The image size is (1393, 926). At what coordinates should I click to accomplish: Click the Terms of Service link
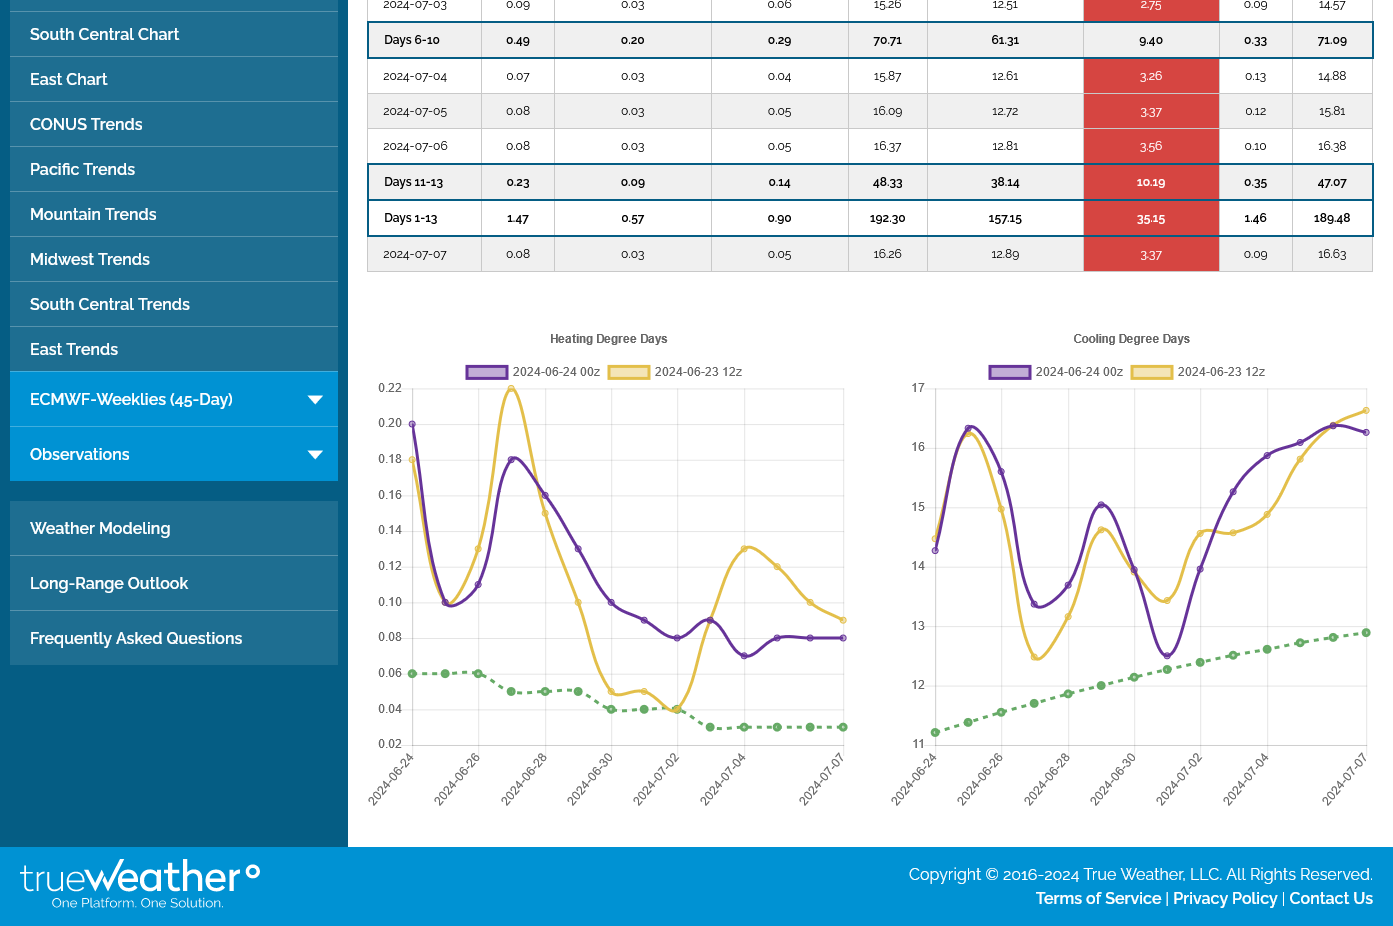point(1098,898)
